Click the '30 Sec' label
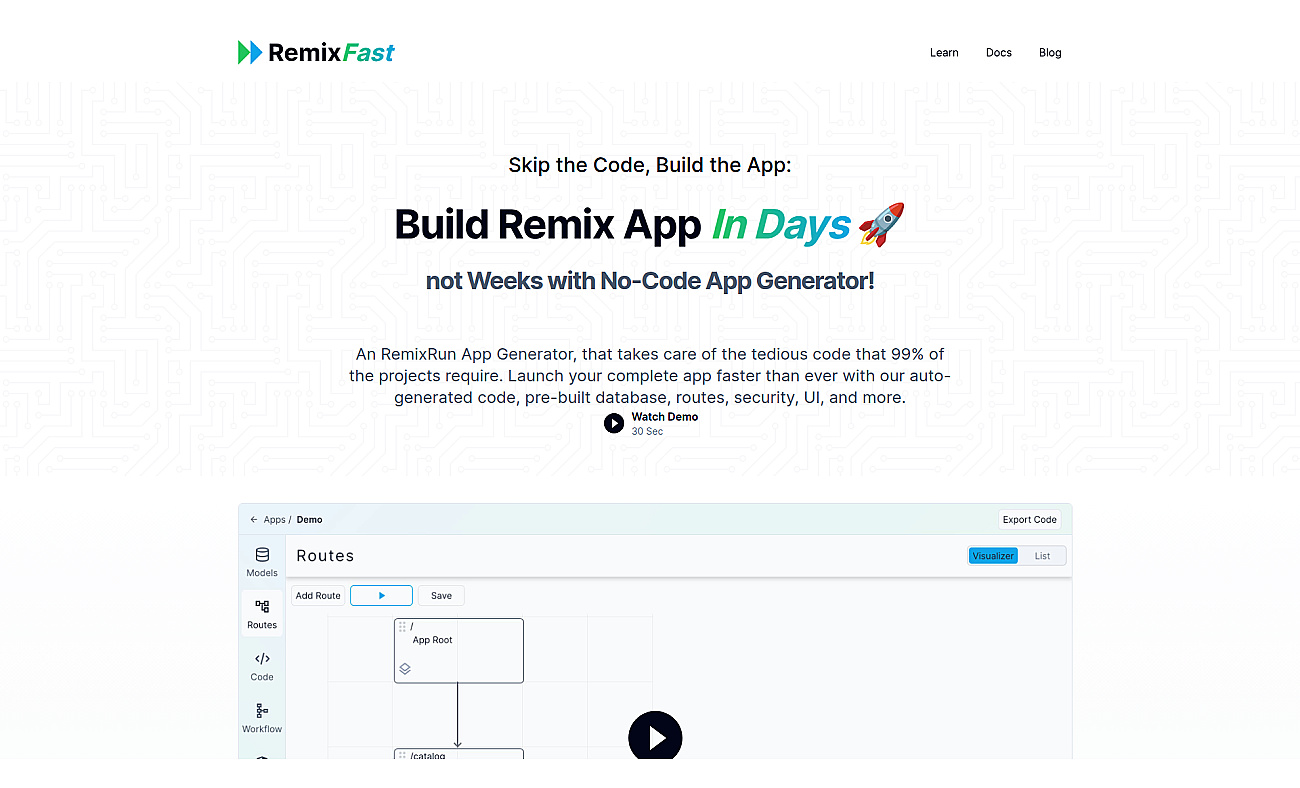 click(x=647, y=432)
